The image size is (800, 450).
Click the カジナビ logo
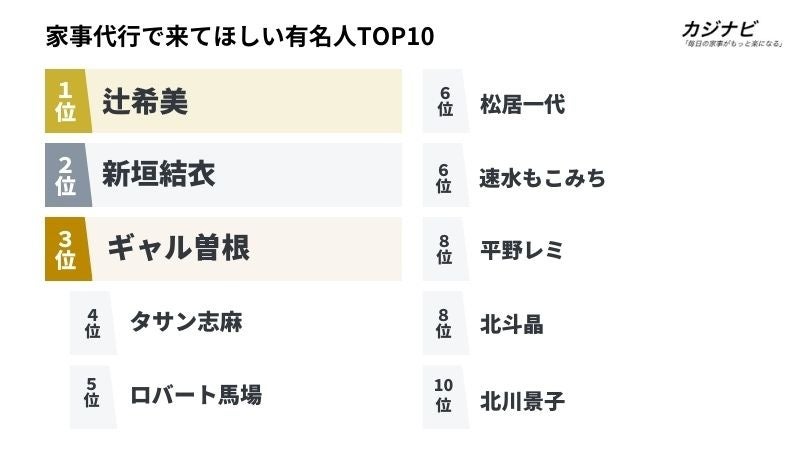tap(720, 29)
